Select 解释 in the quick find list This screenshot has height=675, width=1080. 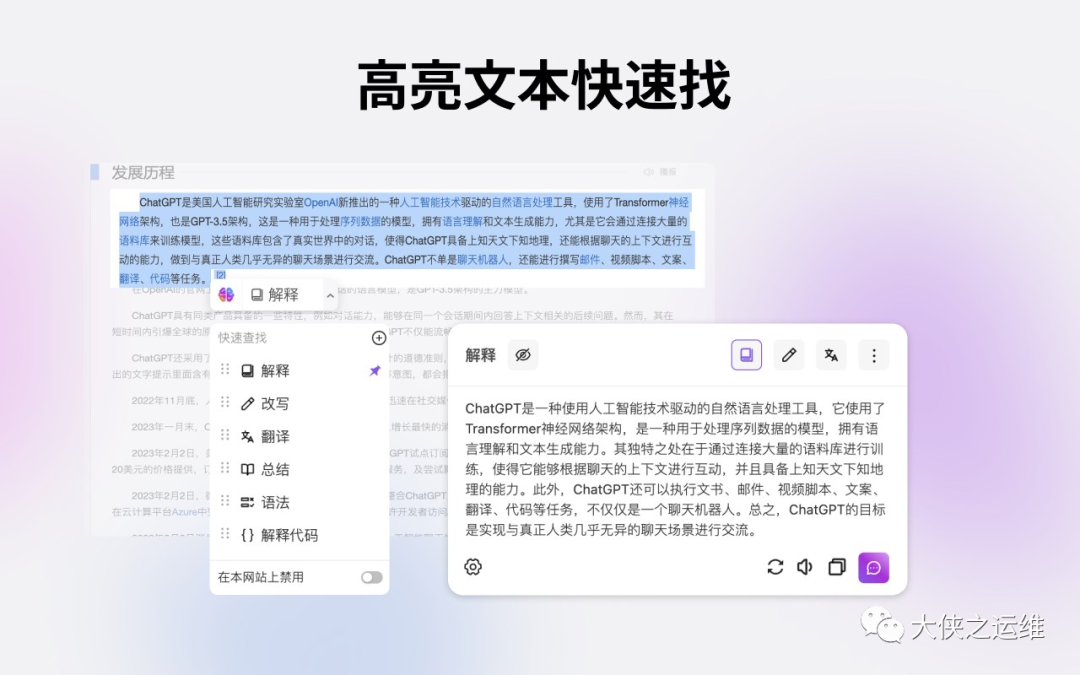300,371
